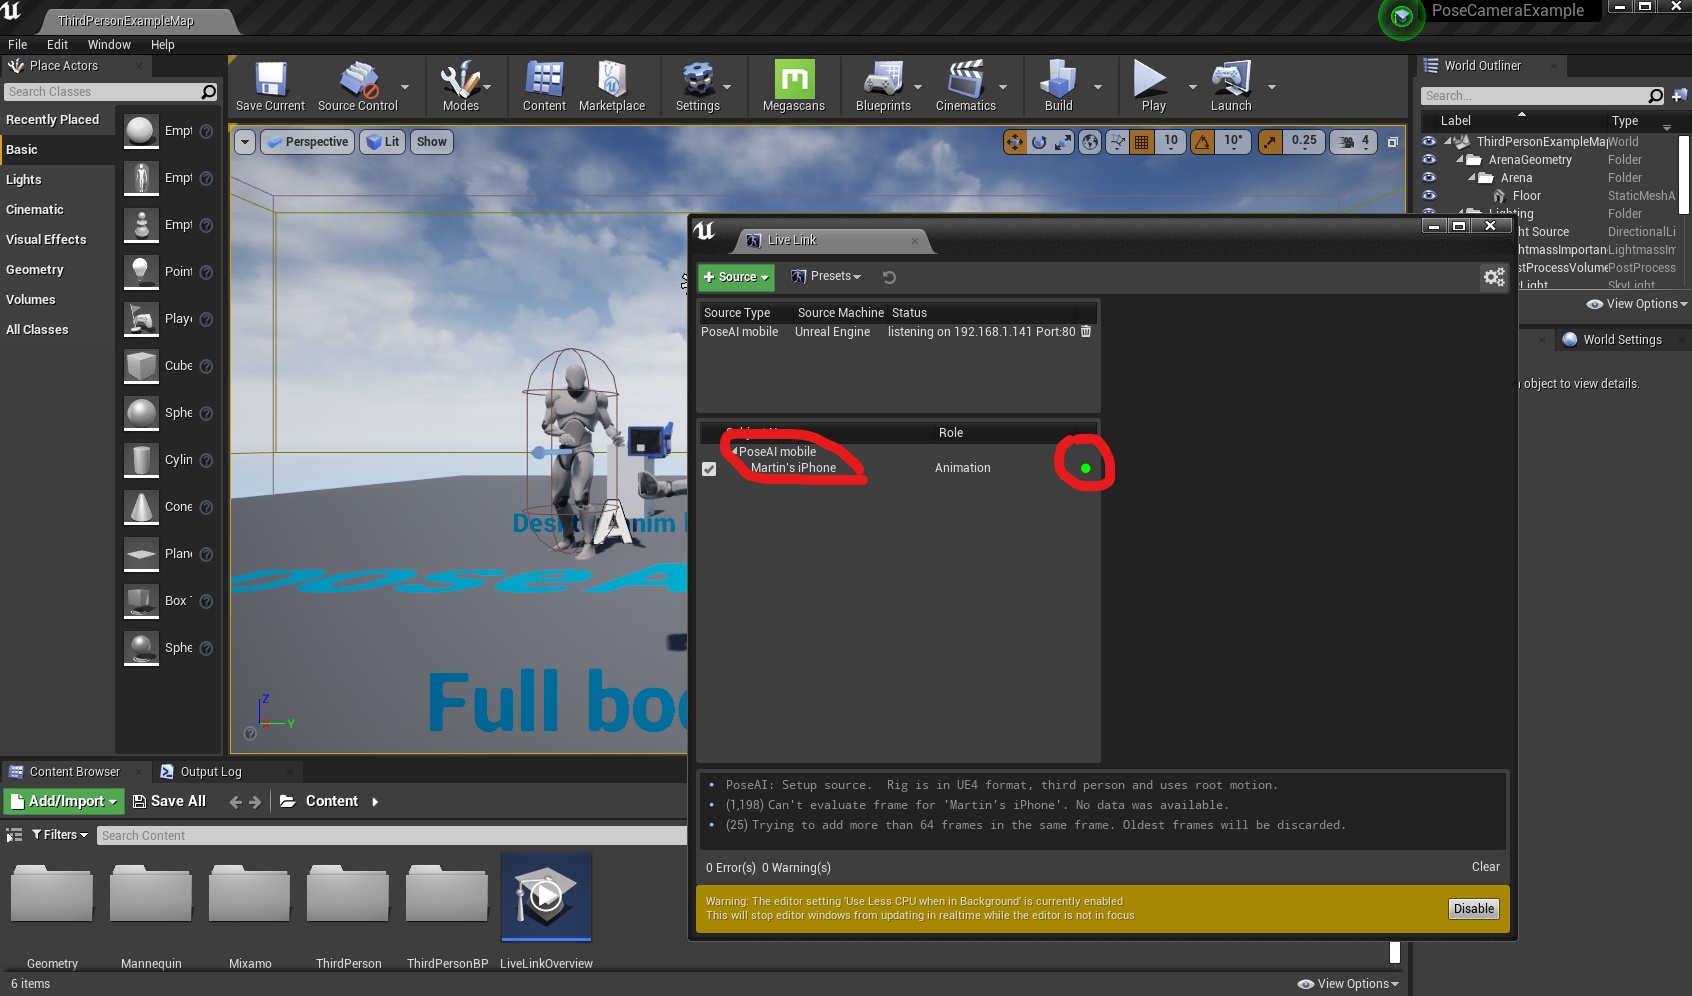Toggle grid snapping in the viewport toolbar
This screenshot has width=1692, height=996.
click(1140, 142)
